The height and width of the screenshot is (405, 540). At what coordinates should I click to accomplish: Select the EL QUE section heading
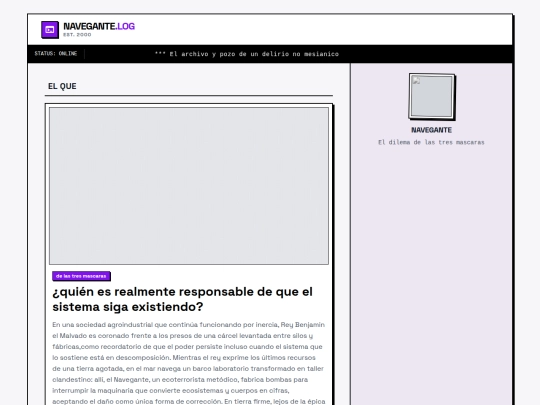62,86
